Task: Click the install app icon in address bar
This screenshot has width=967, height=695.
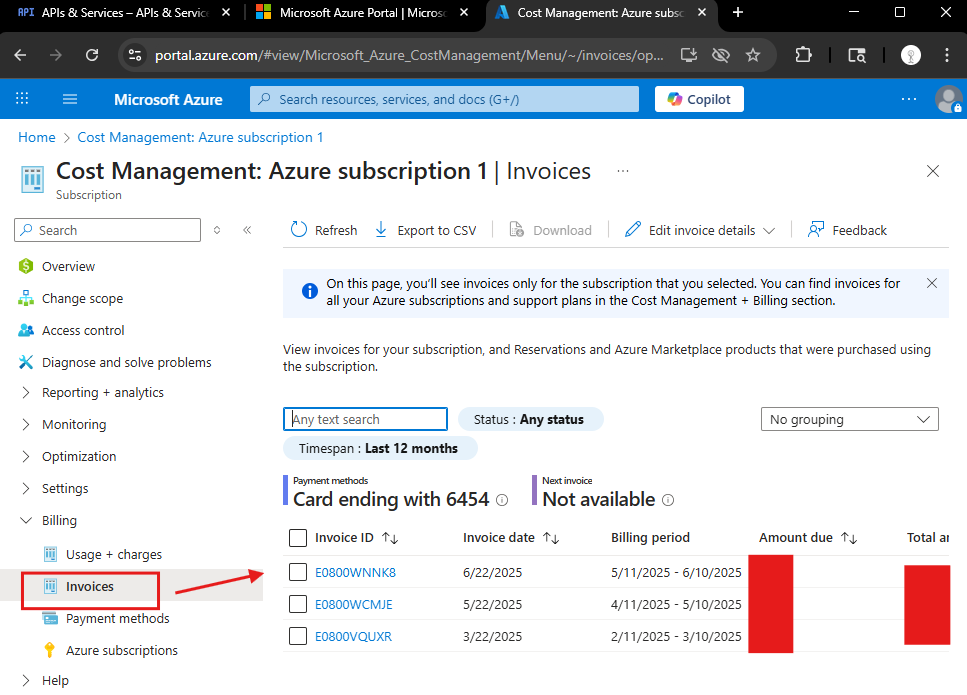Action: click(x=688, y=55)
